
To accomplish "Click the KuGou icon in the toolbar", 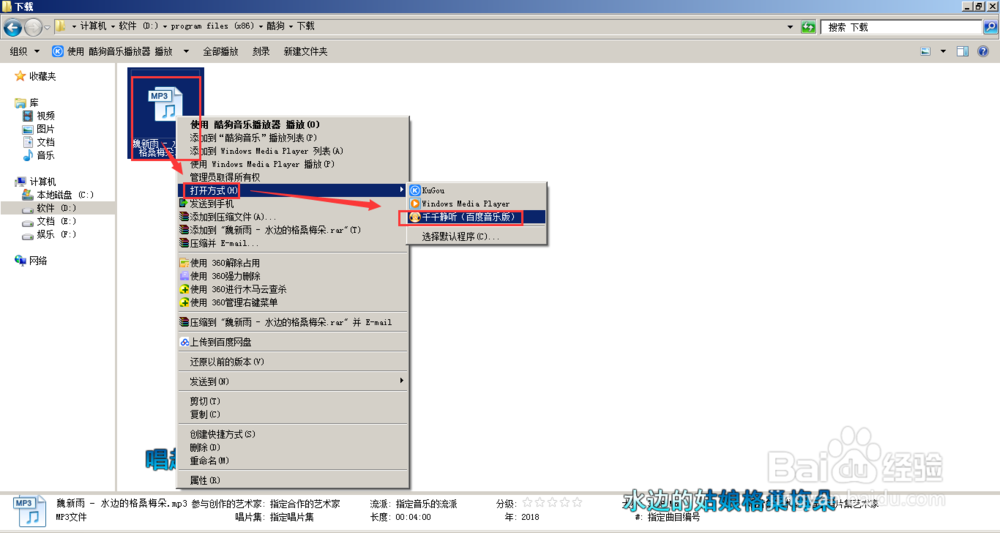I will [x=57, y=52].
